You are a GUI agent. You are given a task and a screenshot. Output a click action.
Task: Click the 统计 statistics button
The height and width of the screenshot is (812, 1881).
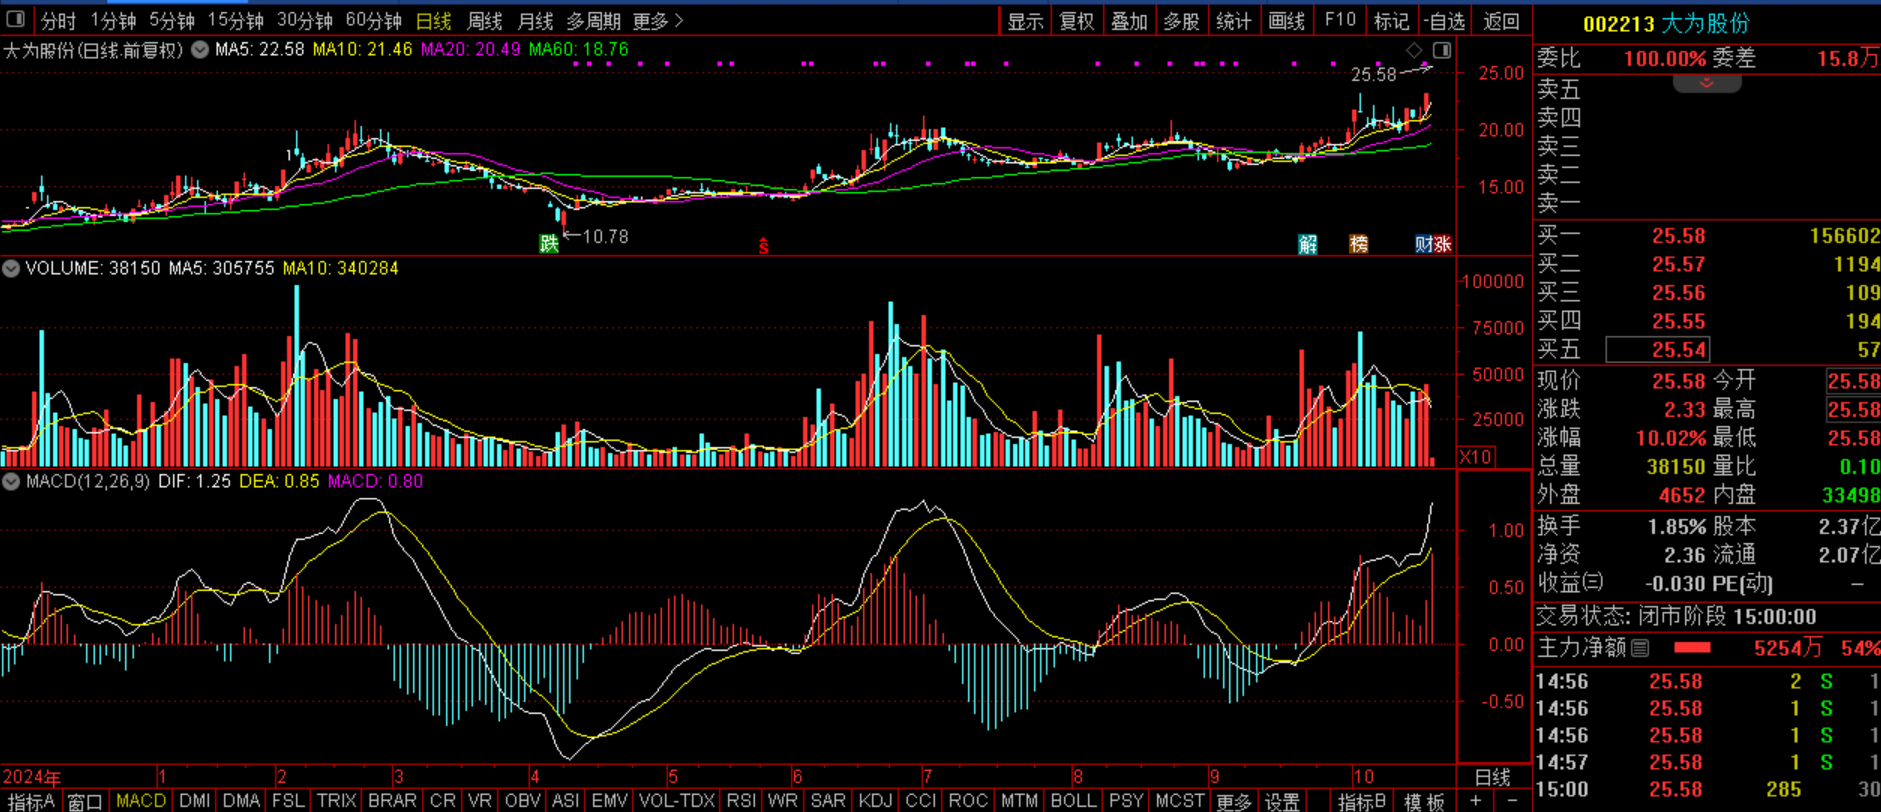[x=1233, y=20]
